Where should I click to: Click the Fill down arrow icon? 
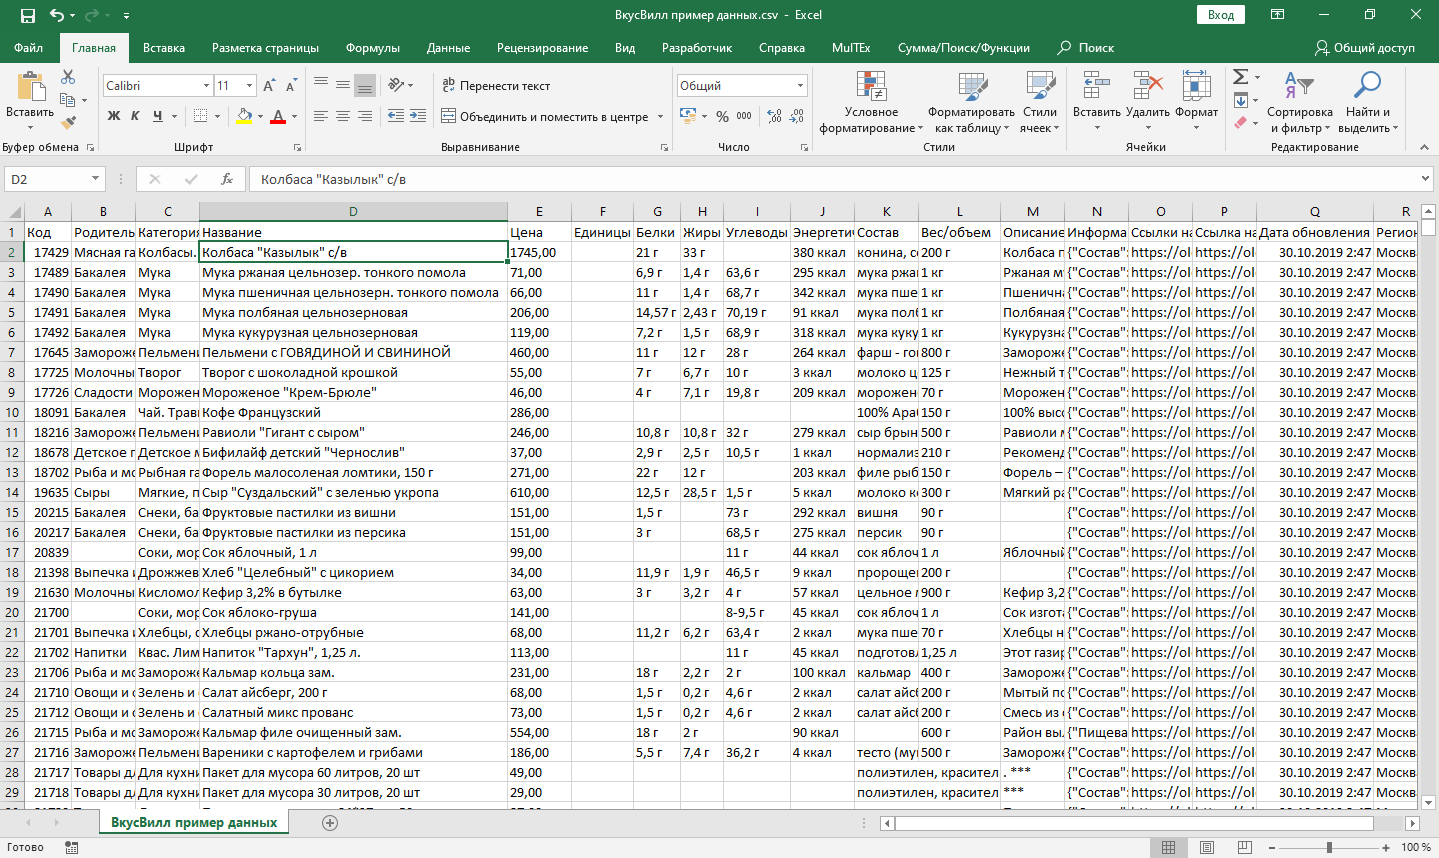click(x=1240, y=100)
